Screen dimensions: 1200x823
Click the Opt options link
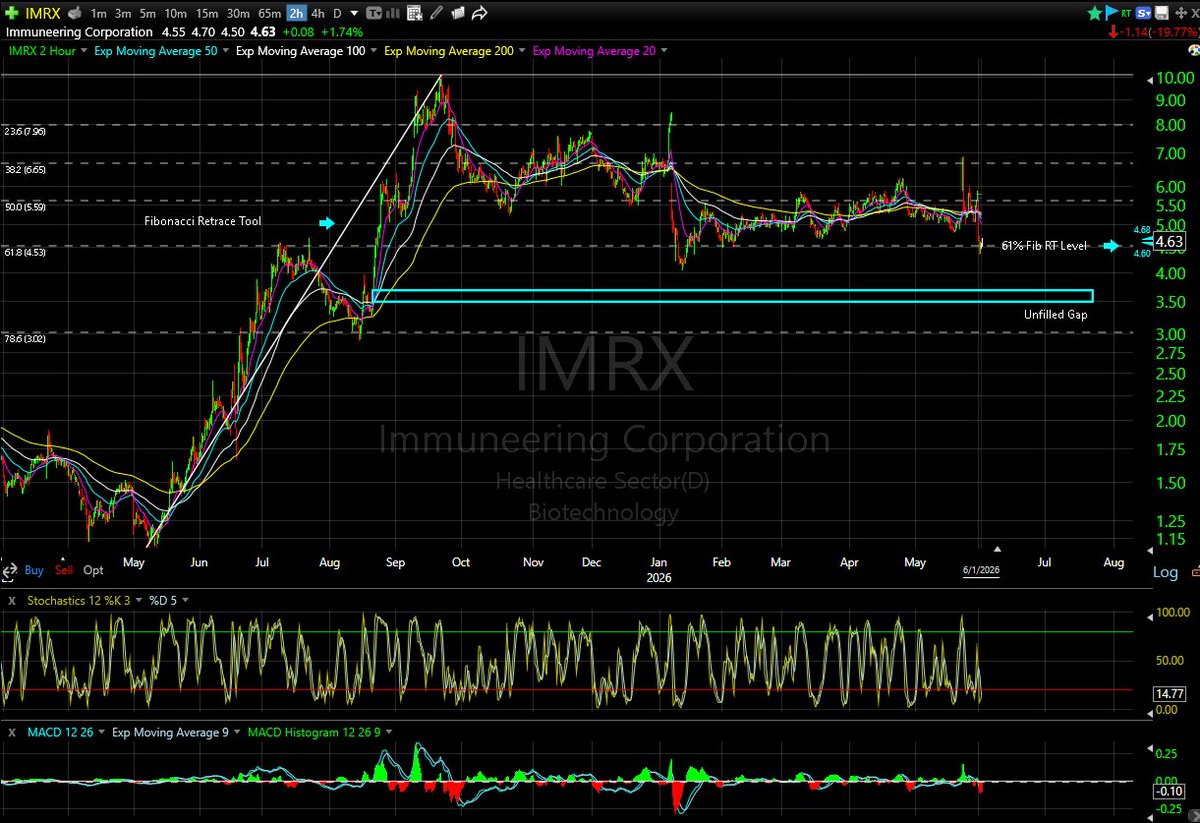tap(93, 570)
